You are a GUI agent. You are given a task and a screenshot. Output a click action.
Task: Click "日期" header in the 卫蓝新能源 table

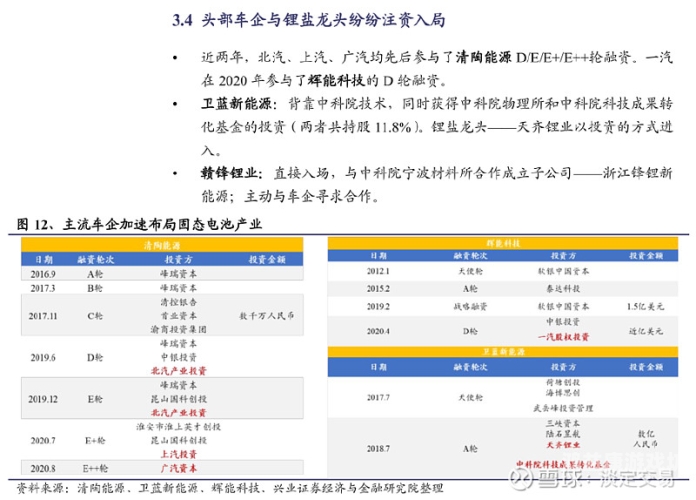tap(379, 367)
